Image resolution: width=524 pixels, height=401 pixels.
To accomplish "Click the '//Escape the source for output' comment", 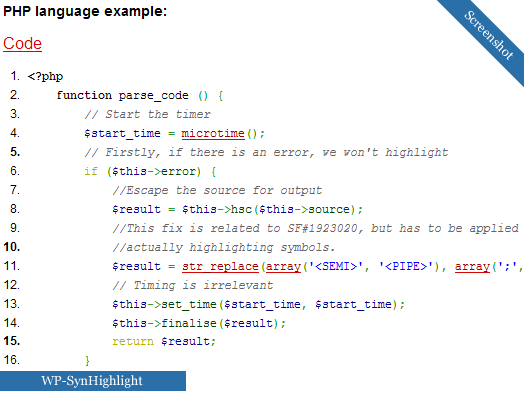I will click(x=217, y=190).
